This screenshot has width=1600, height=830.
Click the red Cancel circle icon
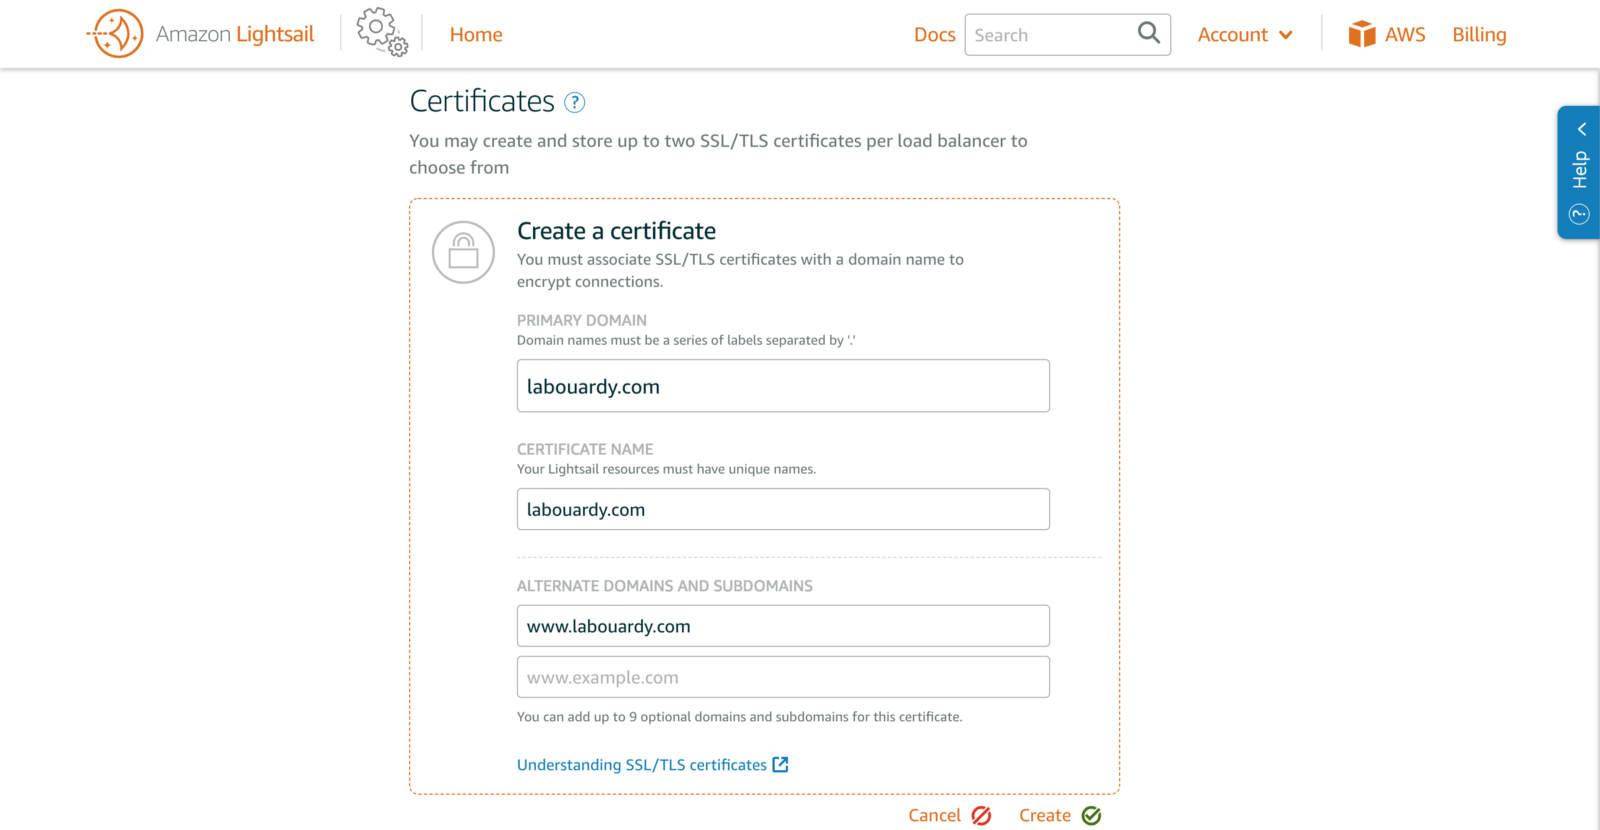(x=982, y=816)
